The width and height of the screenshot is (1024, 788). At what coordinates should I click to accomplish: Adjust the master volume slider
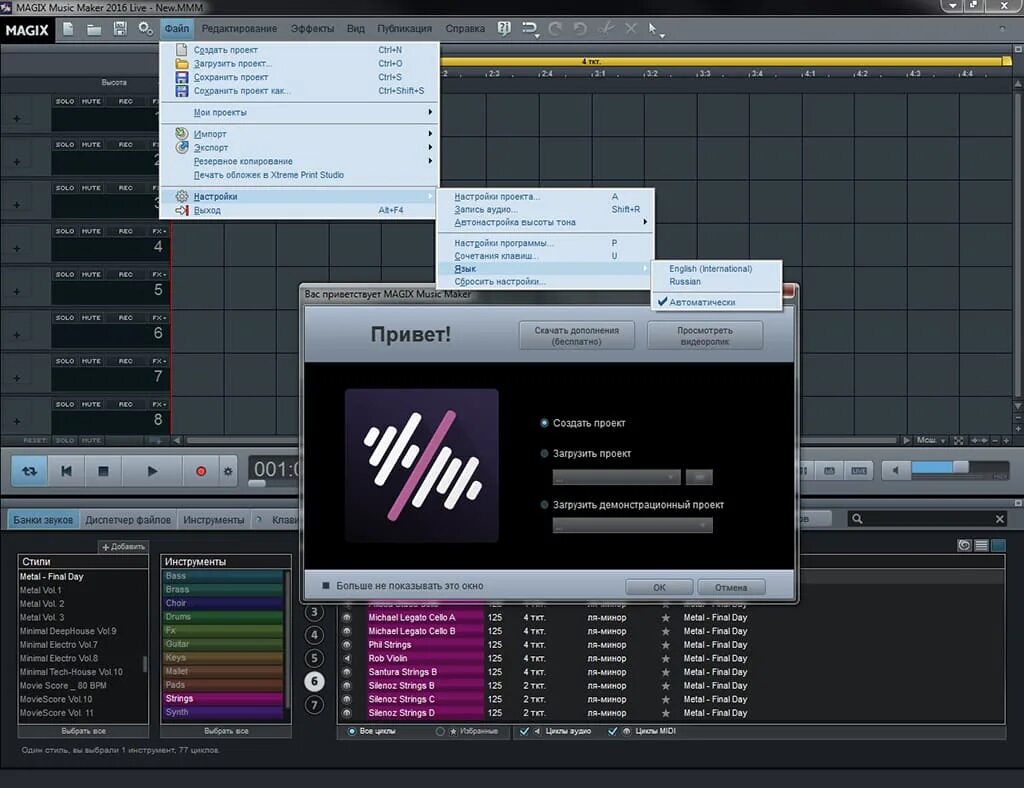pos(960,468)
